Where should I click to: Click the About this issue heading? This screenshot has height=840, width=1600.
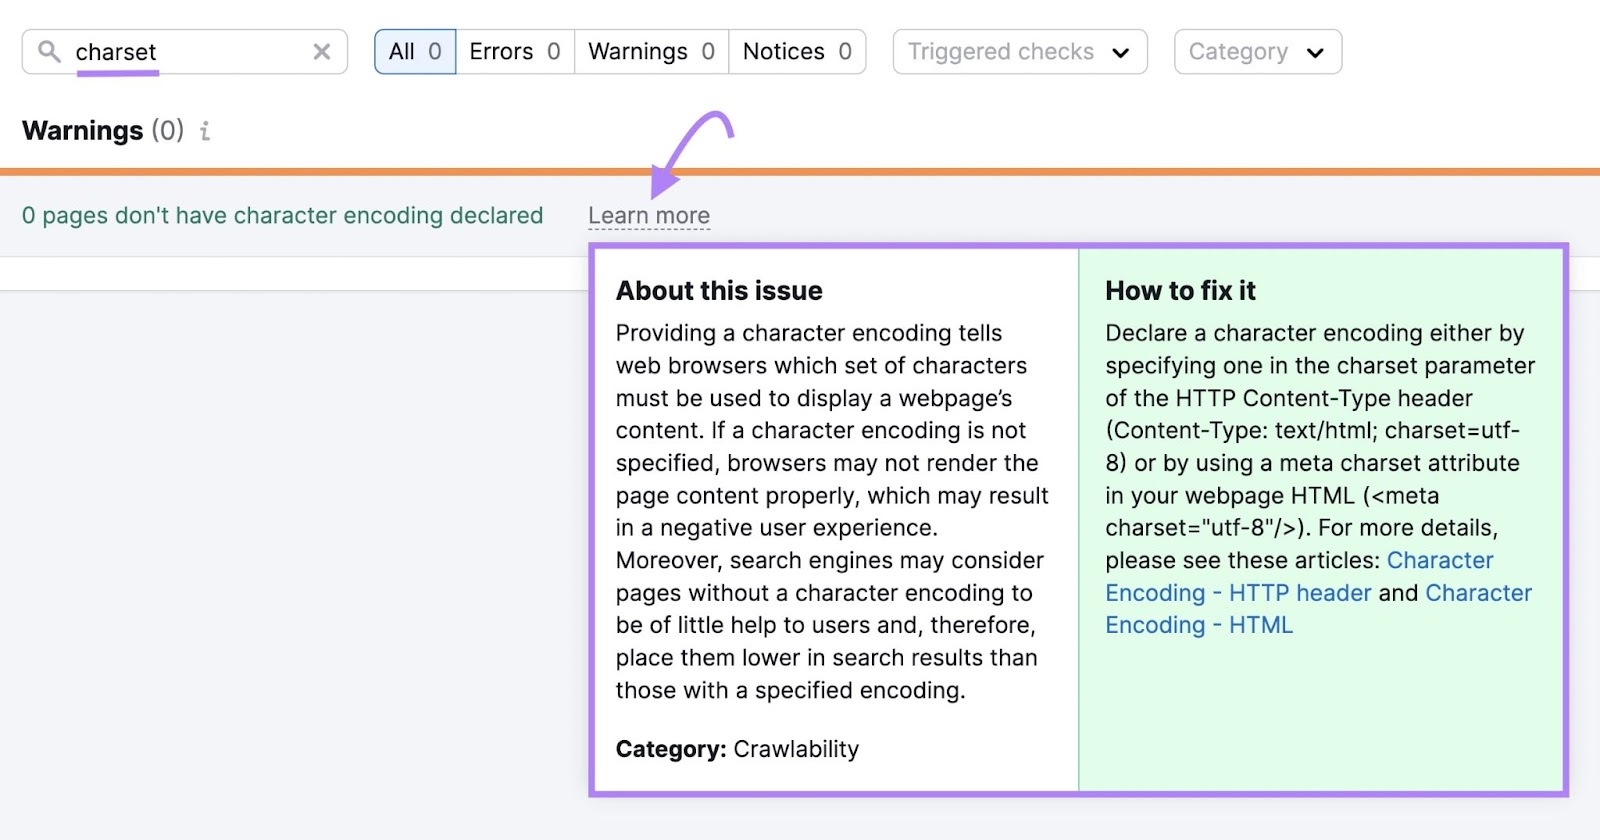pos(719,291)
